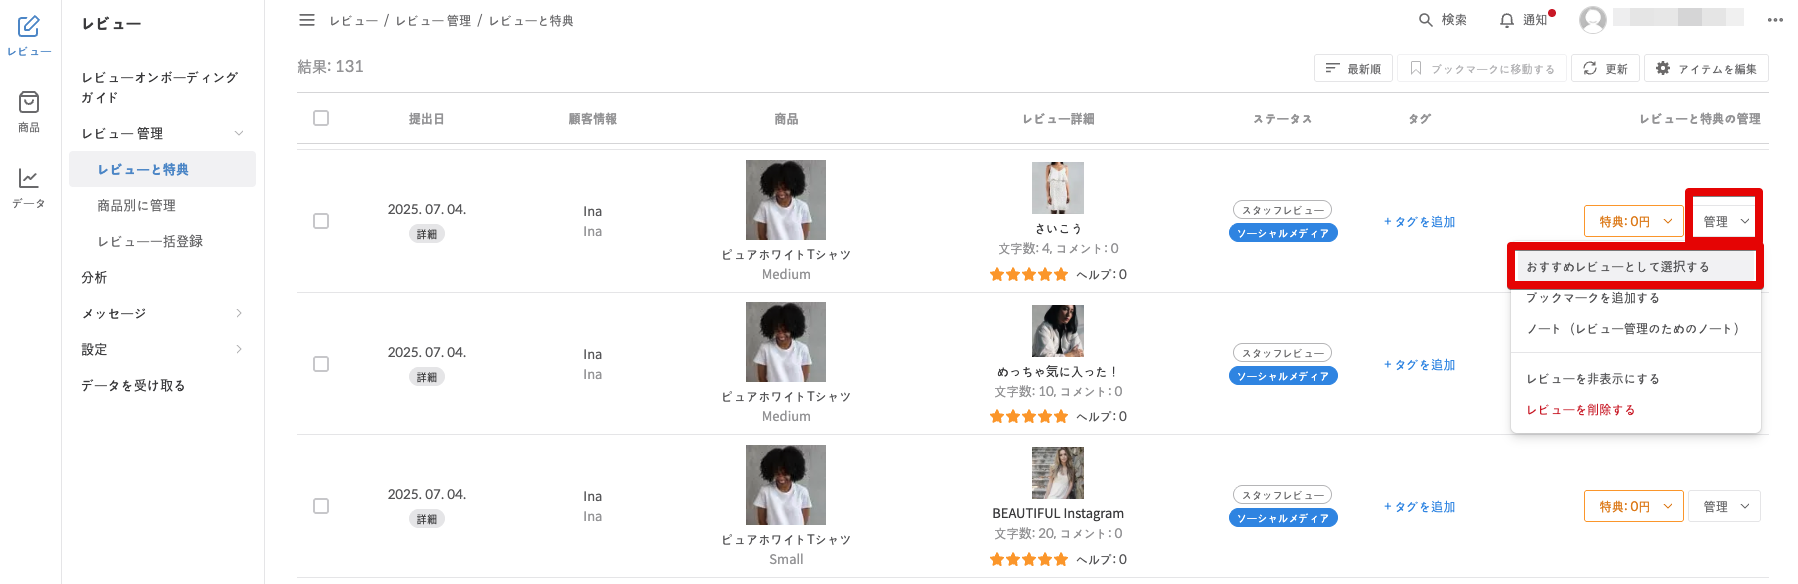The height and width of the screenshot is (584, 1798).
Task: Click the アイテムを編集 gear button
Action: point(1706,69)
